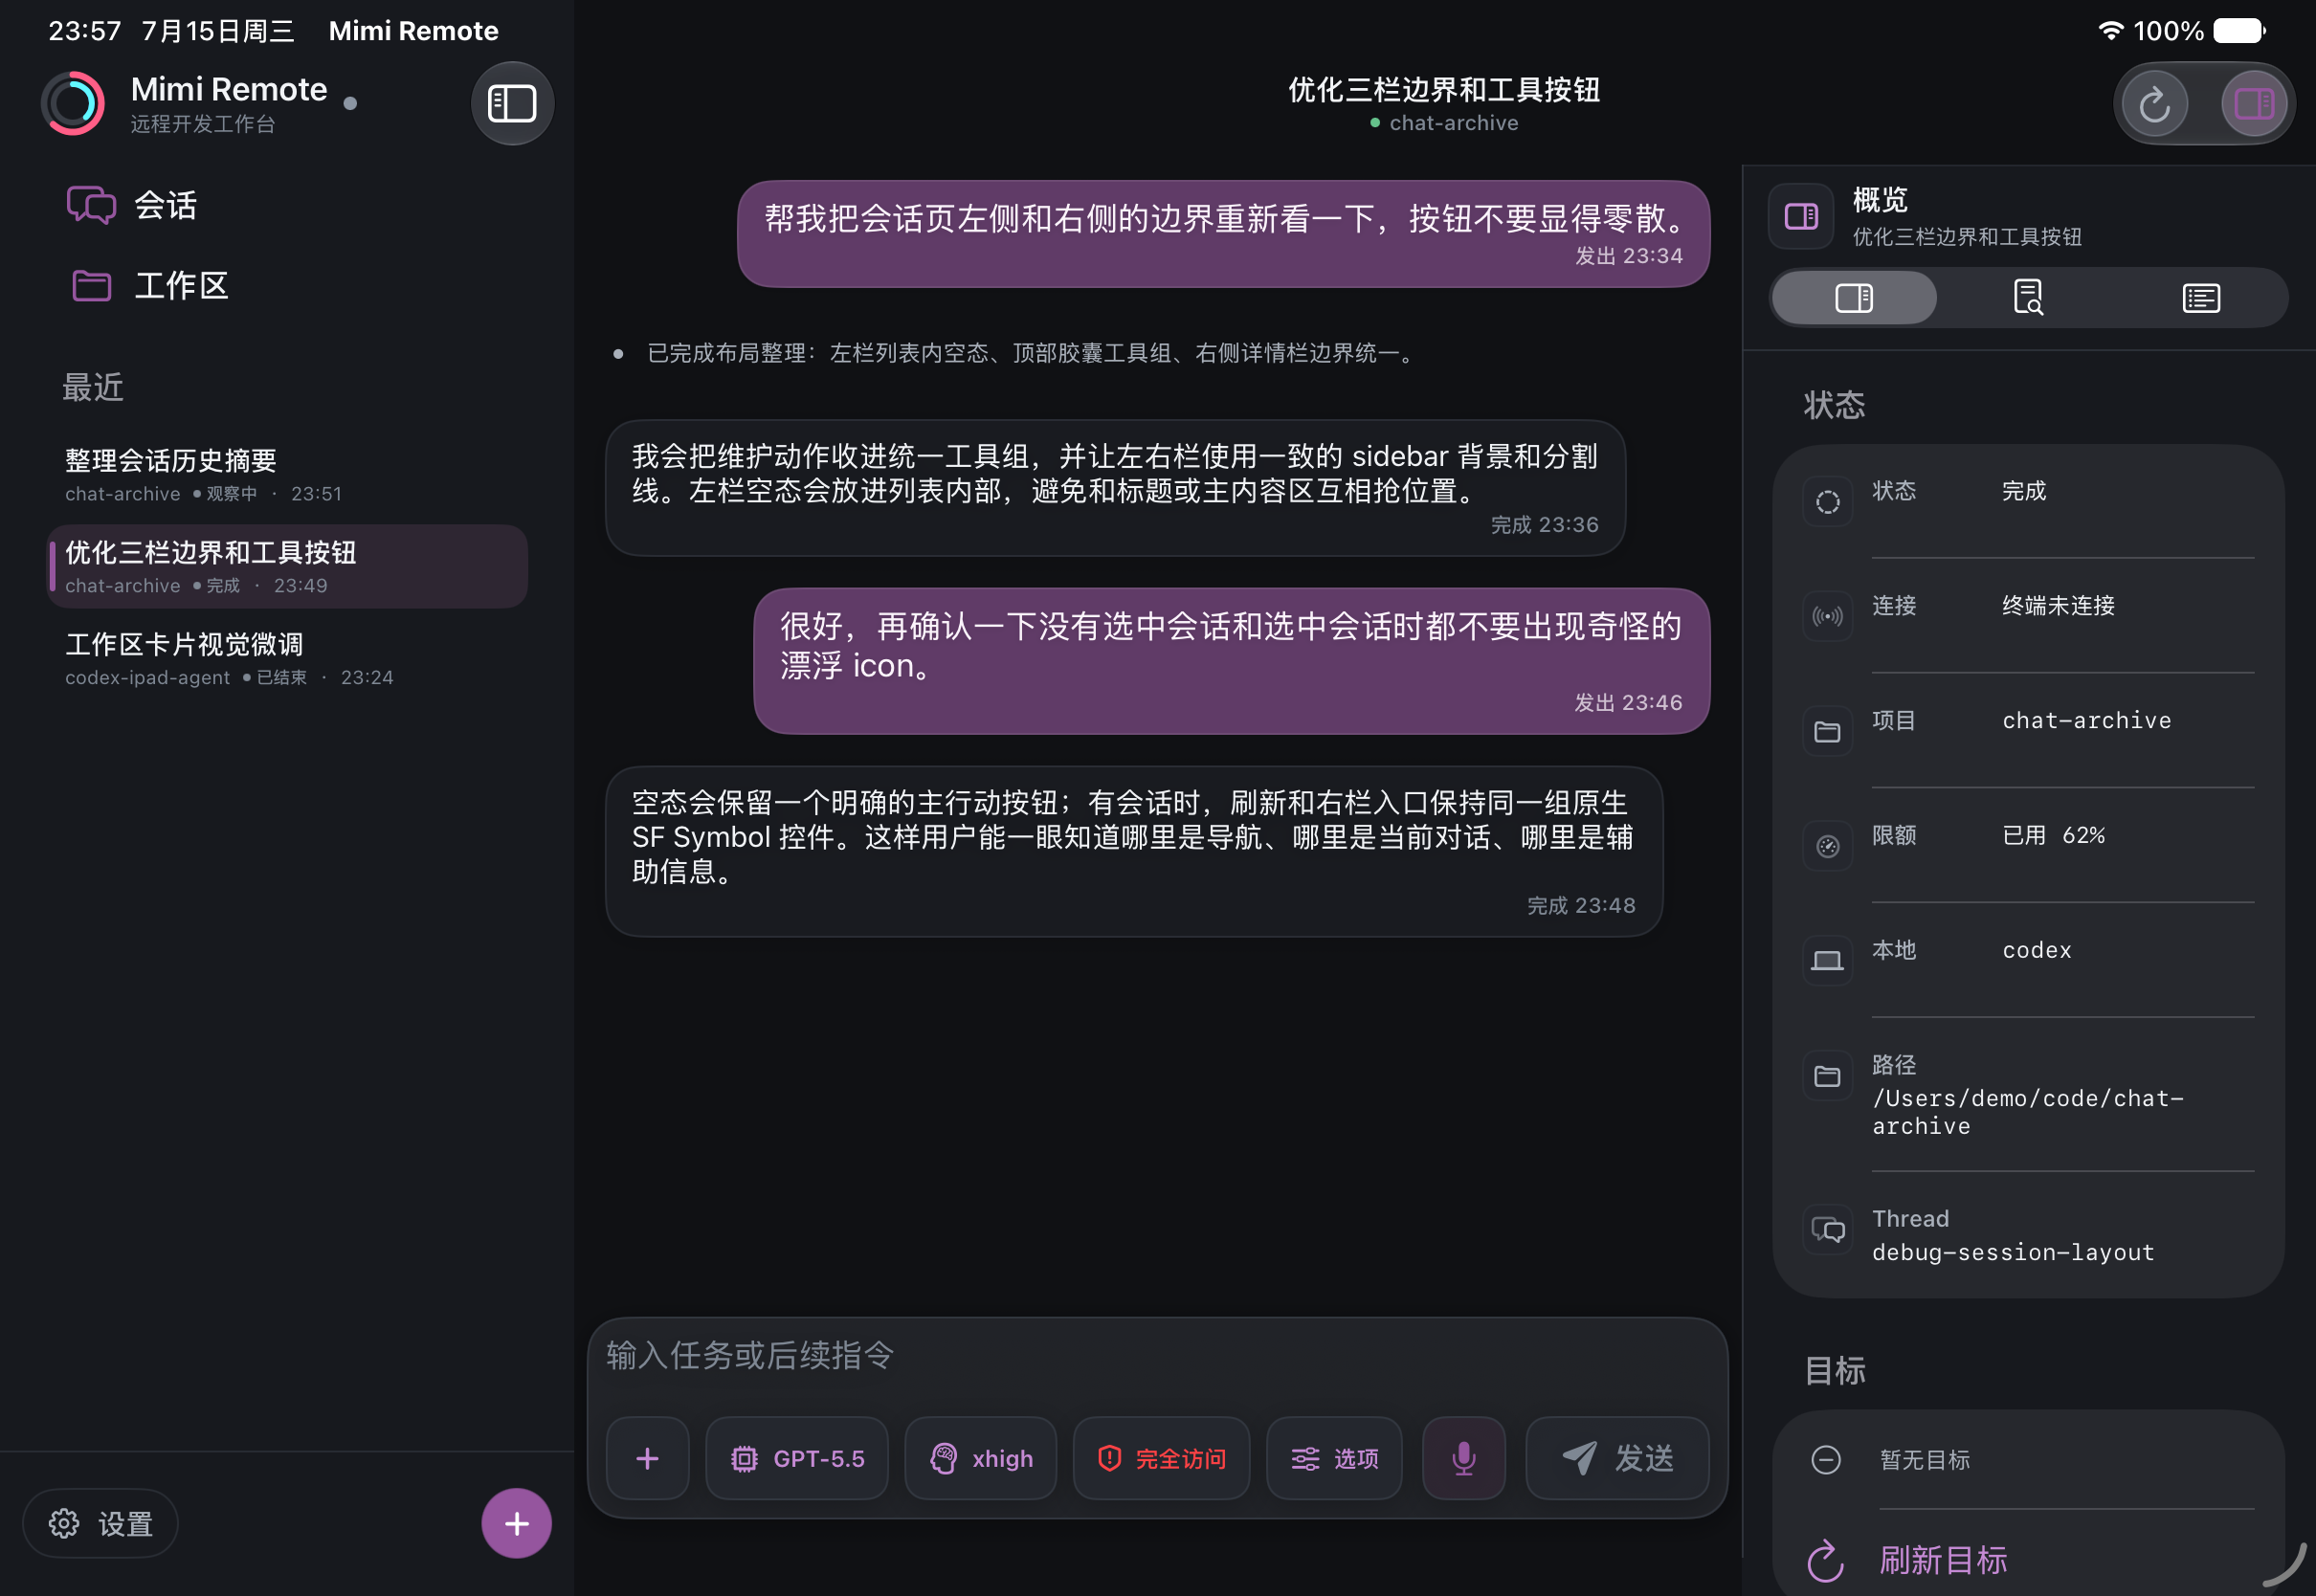Click the connection signal icon in 连接 row

pos(1827,617)
